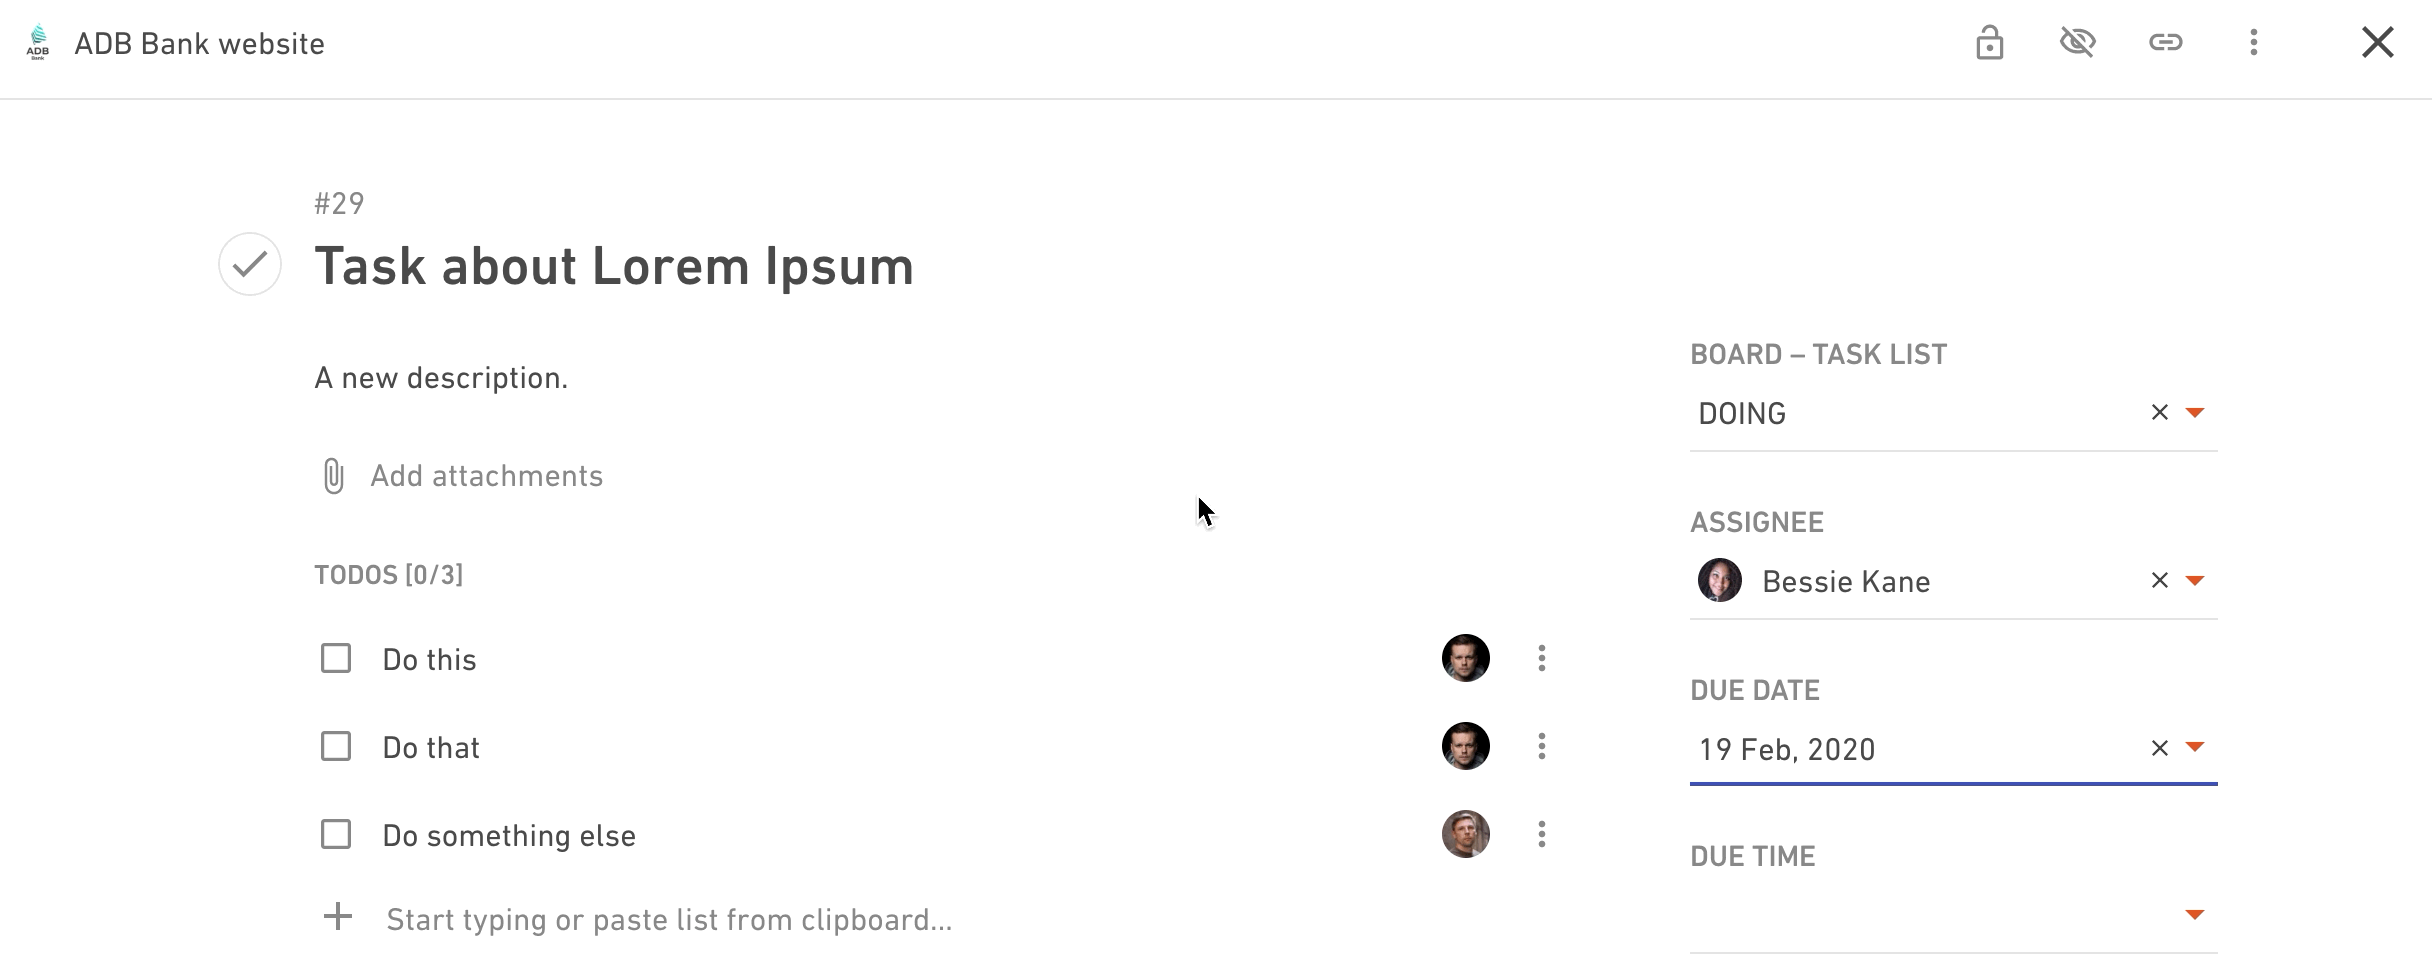2432x980 pixels.
Task: Clear the 19 Feb, 2020 due date
Action: pyautogui.click(x=2159, y=747)
